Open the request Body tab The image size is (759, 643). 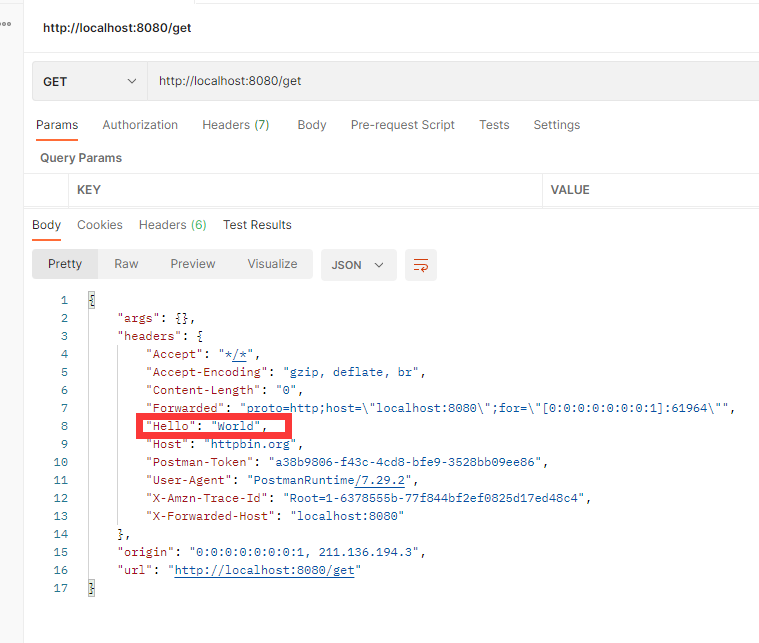(x=312, y=125)
